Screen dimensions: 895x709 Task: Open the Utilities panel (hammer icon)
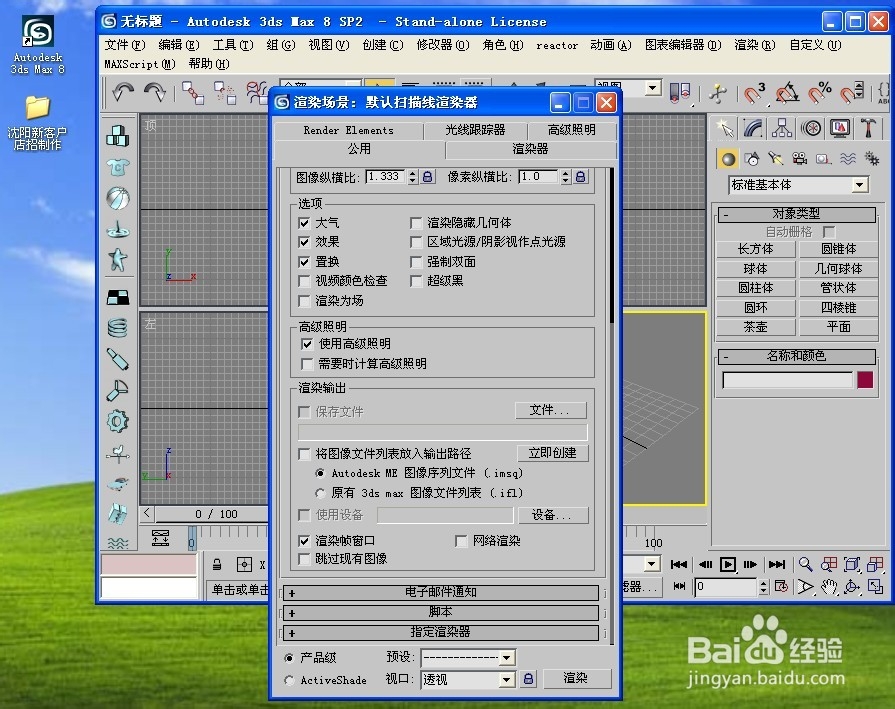(x=869, y=128)
